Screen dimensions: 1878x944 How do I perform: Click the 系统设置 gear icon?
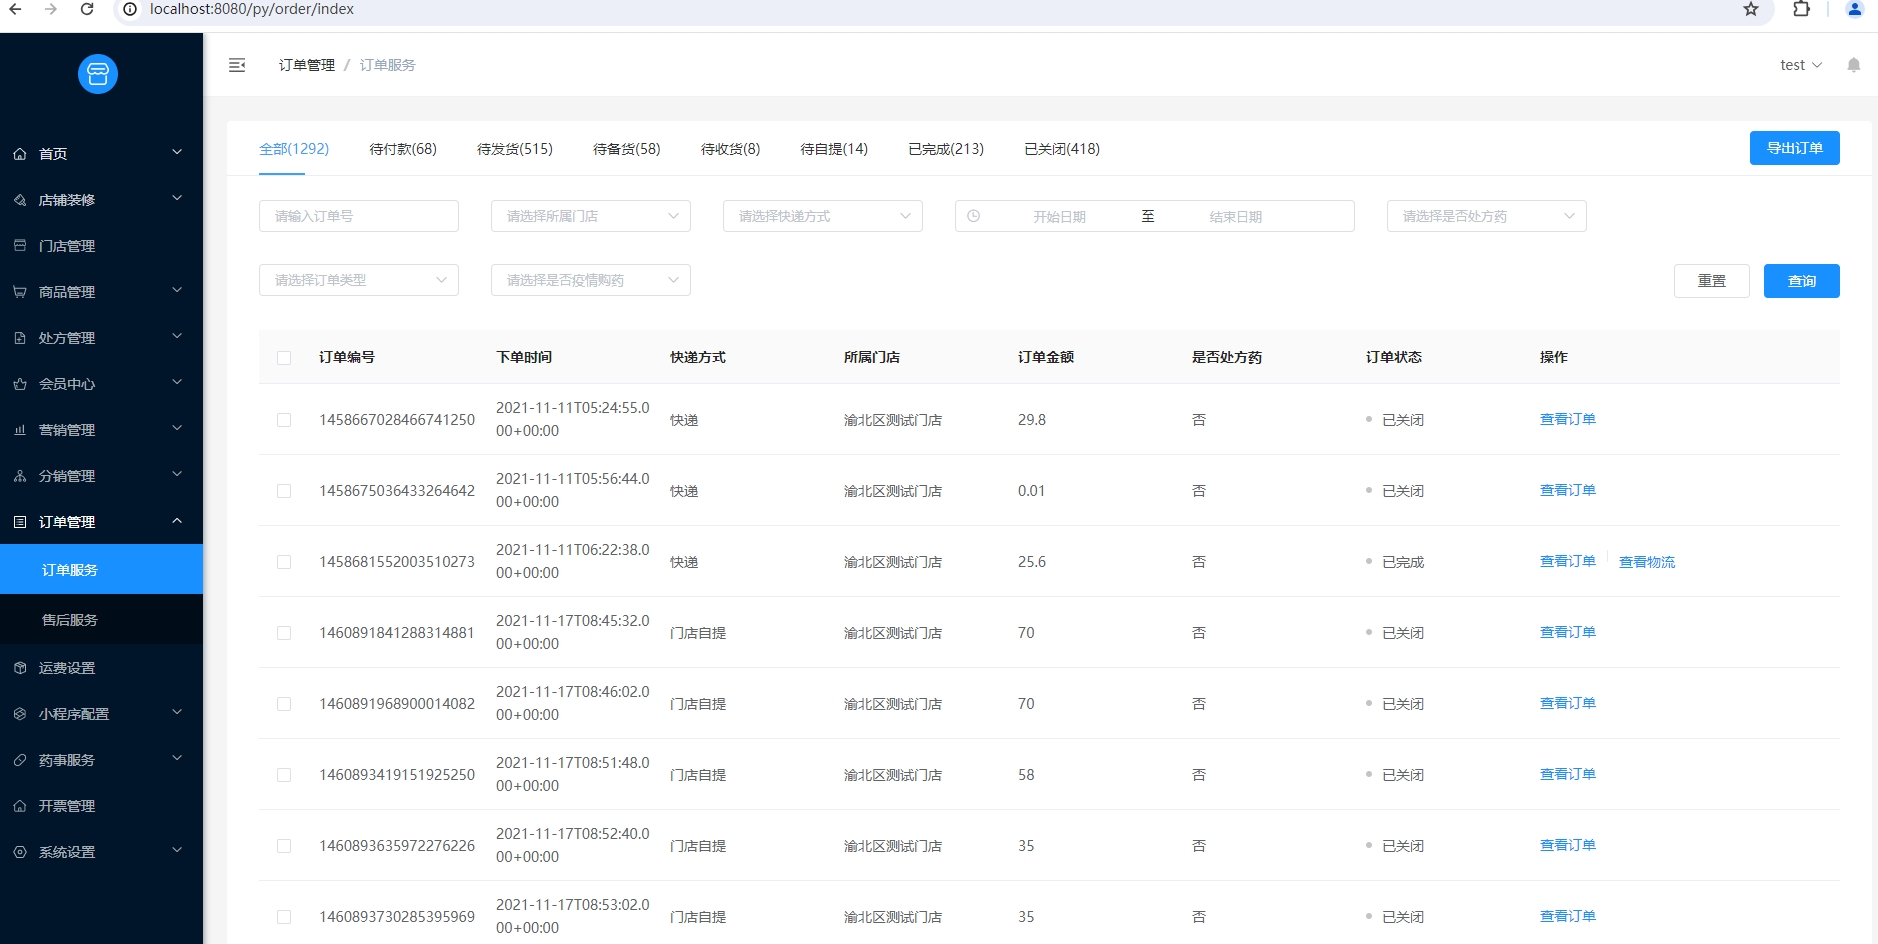pos(20,852)
